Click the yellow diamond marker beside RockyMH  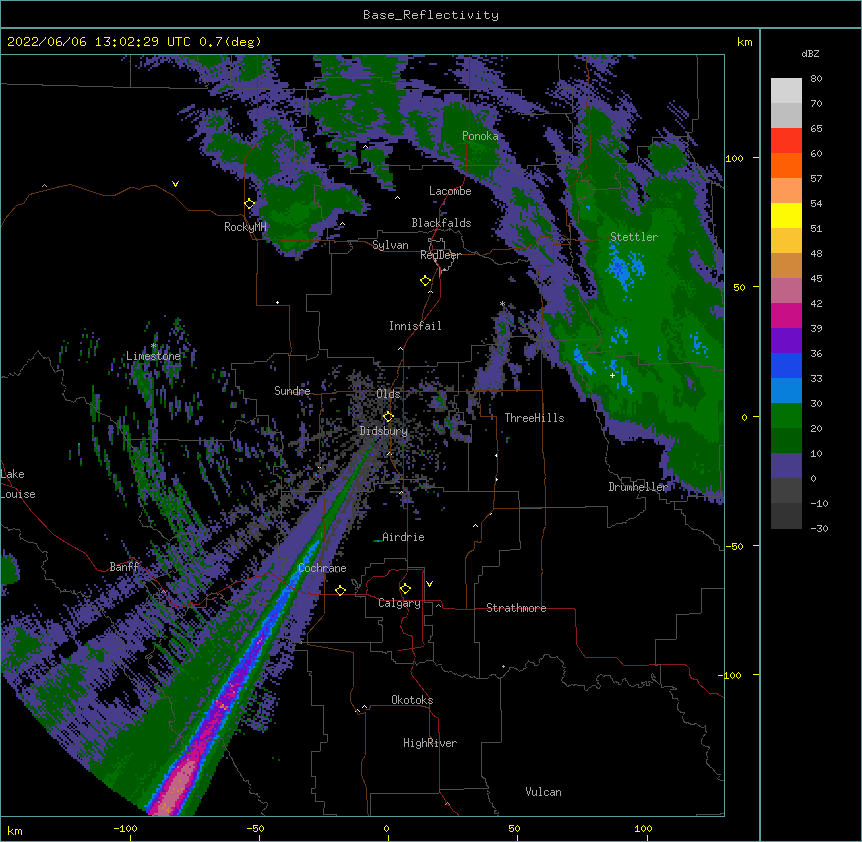pyautogui.click(x=250, y=204)
